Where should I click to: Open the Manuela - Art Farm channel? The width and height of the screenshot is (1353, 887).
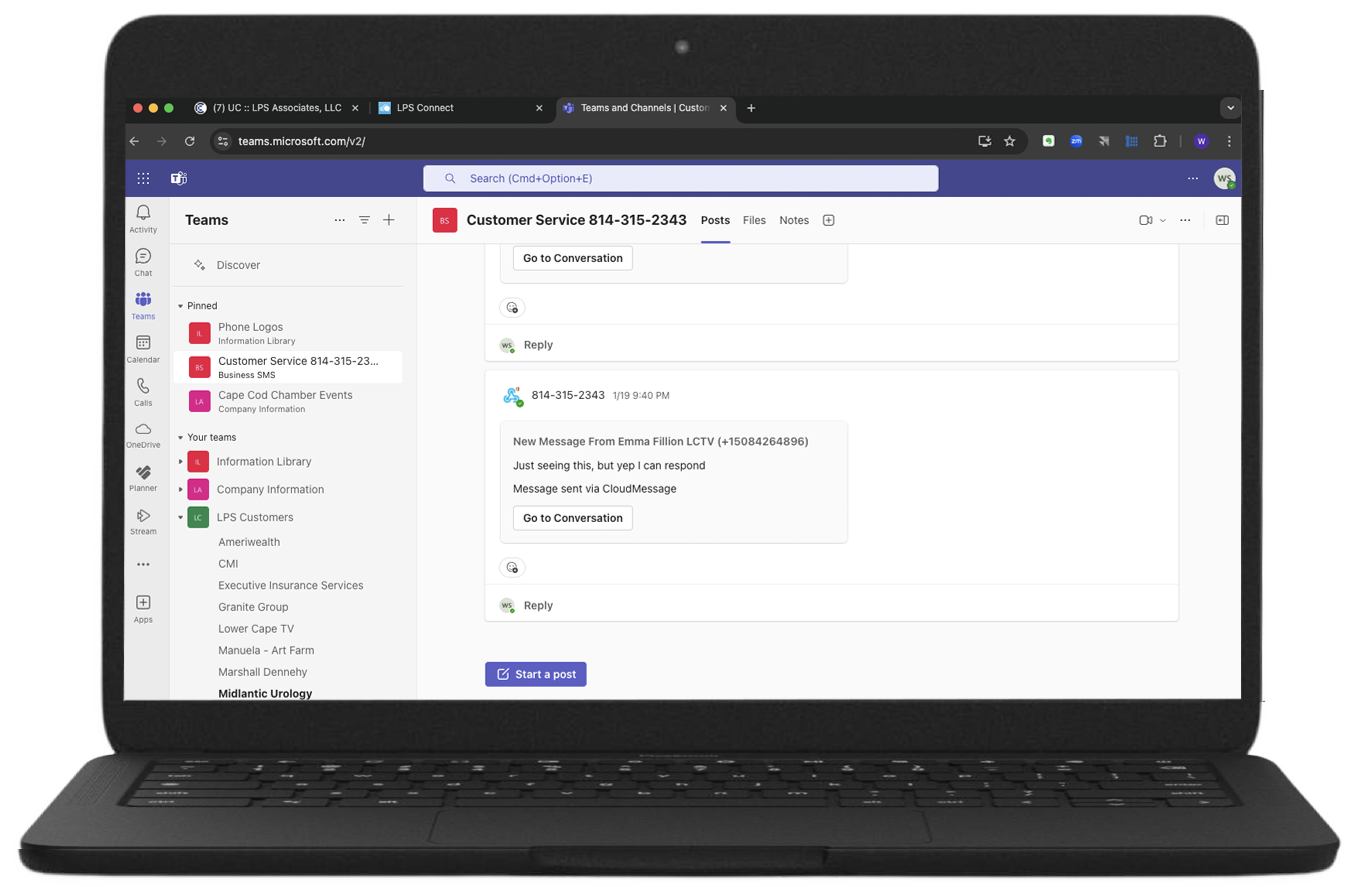[x=266, y=650]
